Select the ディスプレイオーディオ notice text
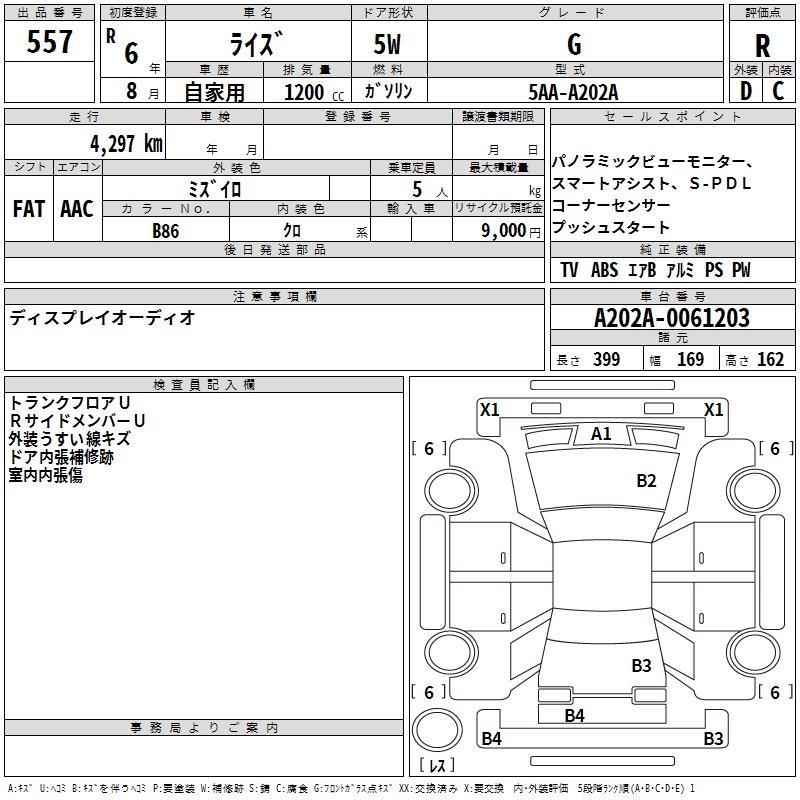This screenshot has width=800, height=800. 102,318
